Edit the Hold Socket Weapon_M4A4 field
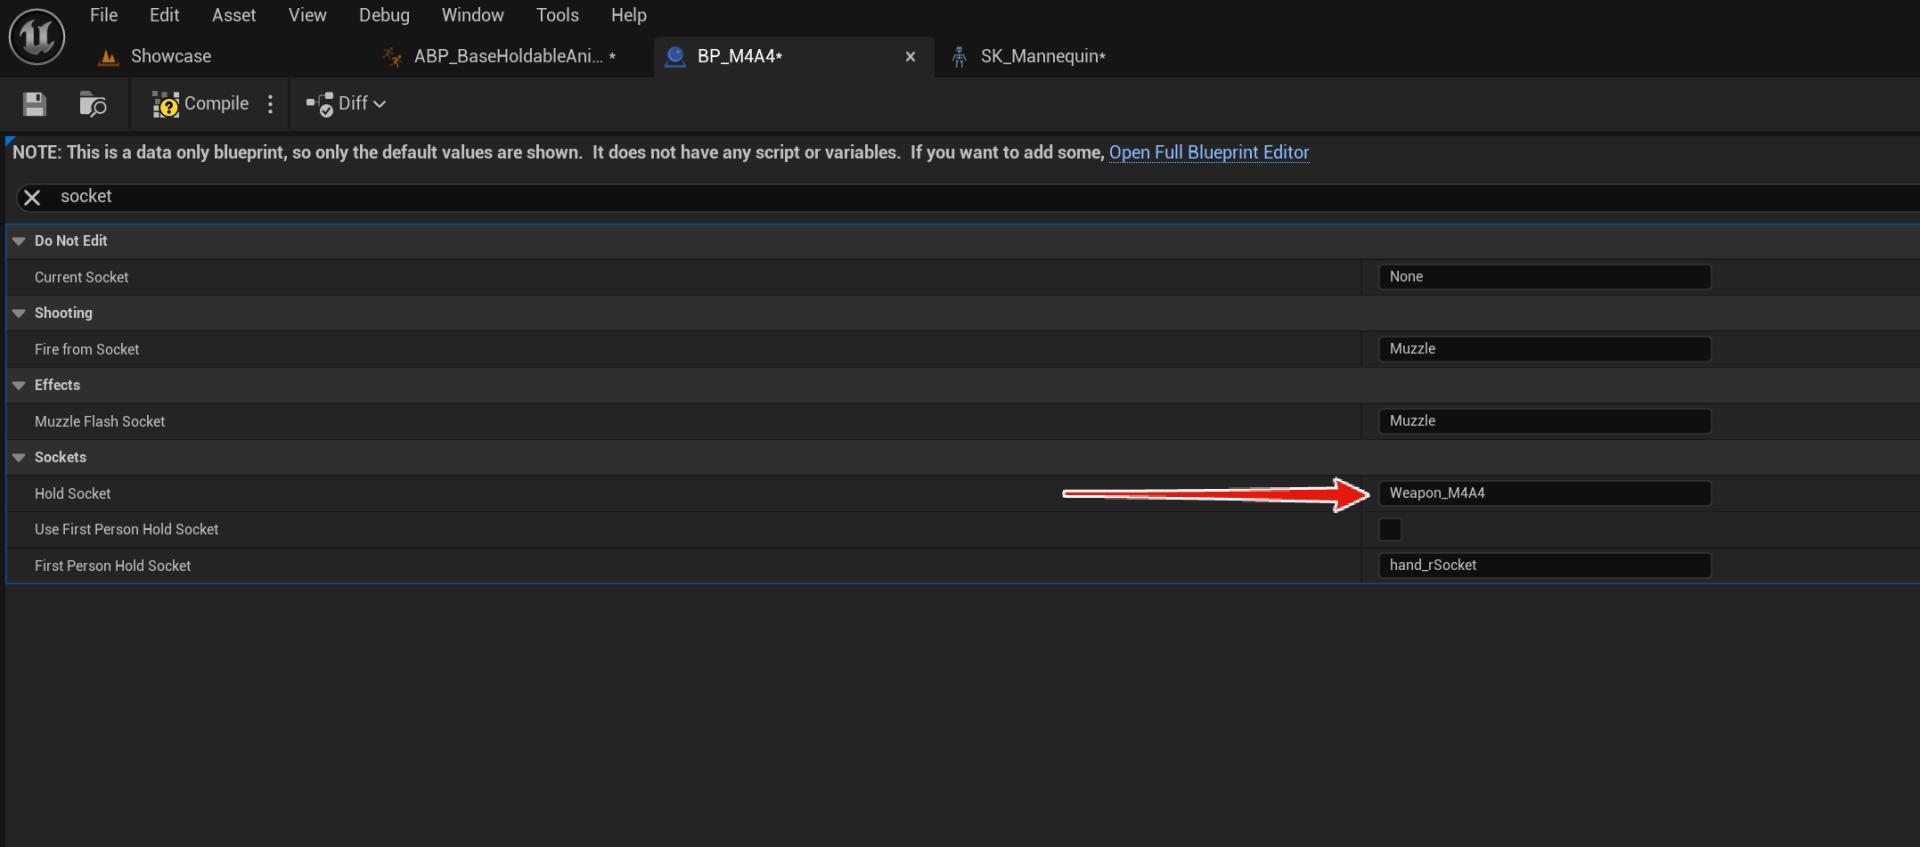The image size is (1920, 847). (1544, 493)
